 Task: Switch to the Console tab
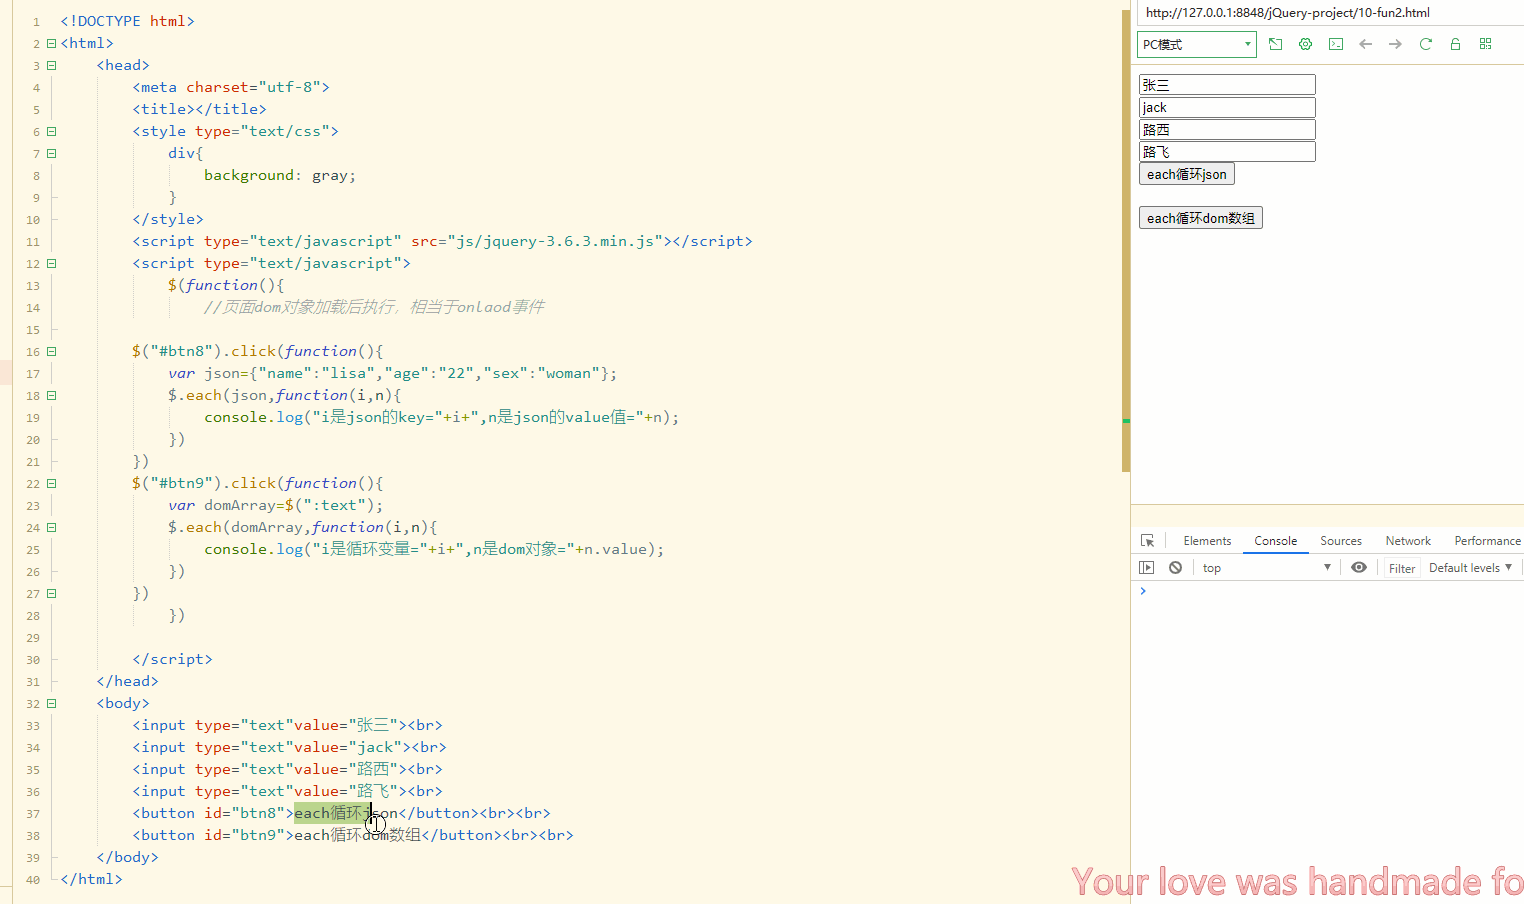(x=1276, y=540)
